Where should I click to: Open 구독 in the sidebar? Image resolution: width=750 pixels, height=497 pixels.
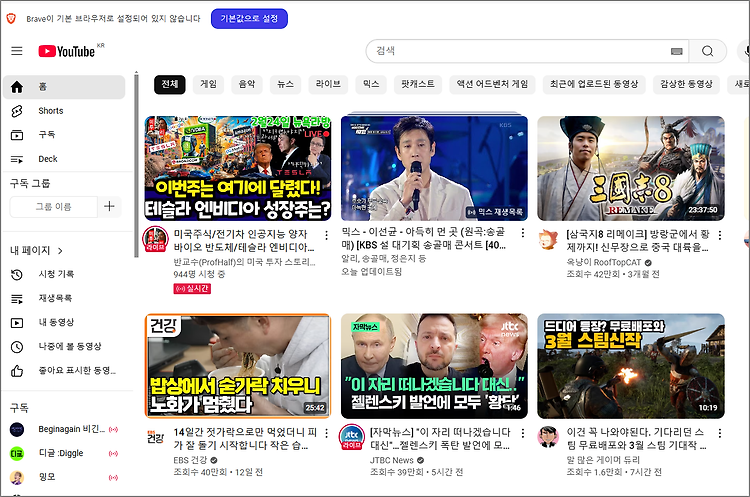coord(64,134)
